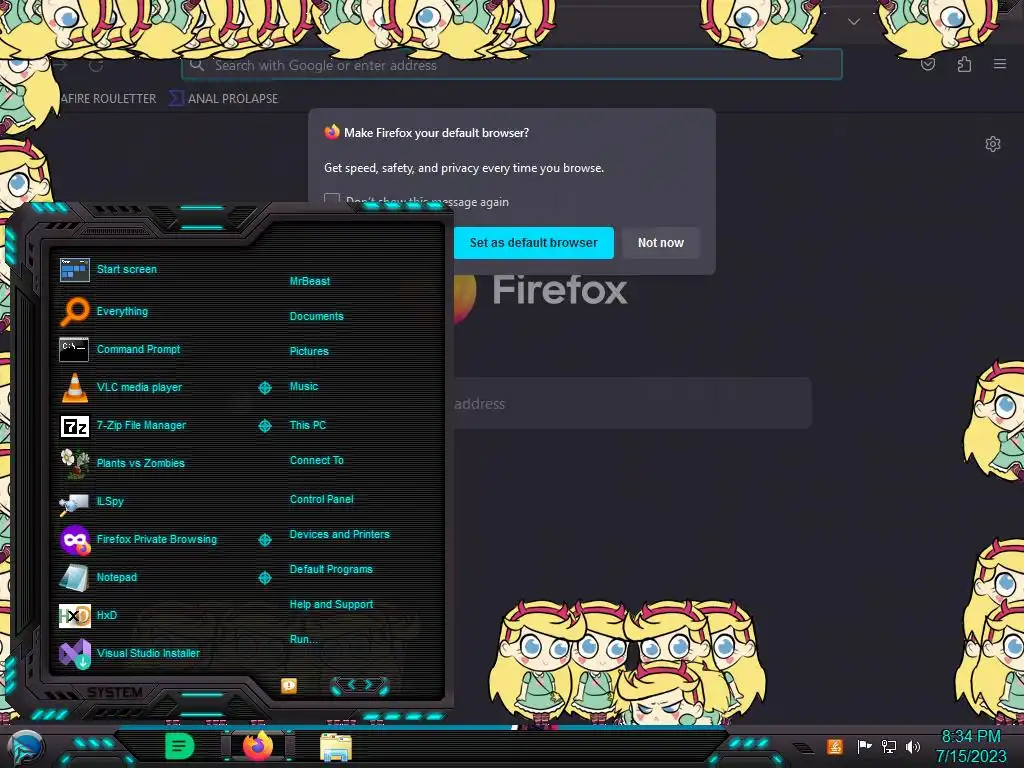The image size is (1024, 768).
Task: Expand Notepad jump list
Action: [x=264, y=578]
